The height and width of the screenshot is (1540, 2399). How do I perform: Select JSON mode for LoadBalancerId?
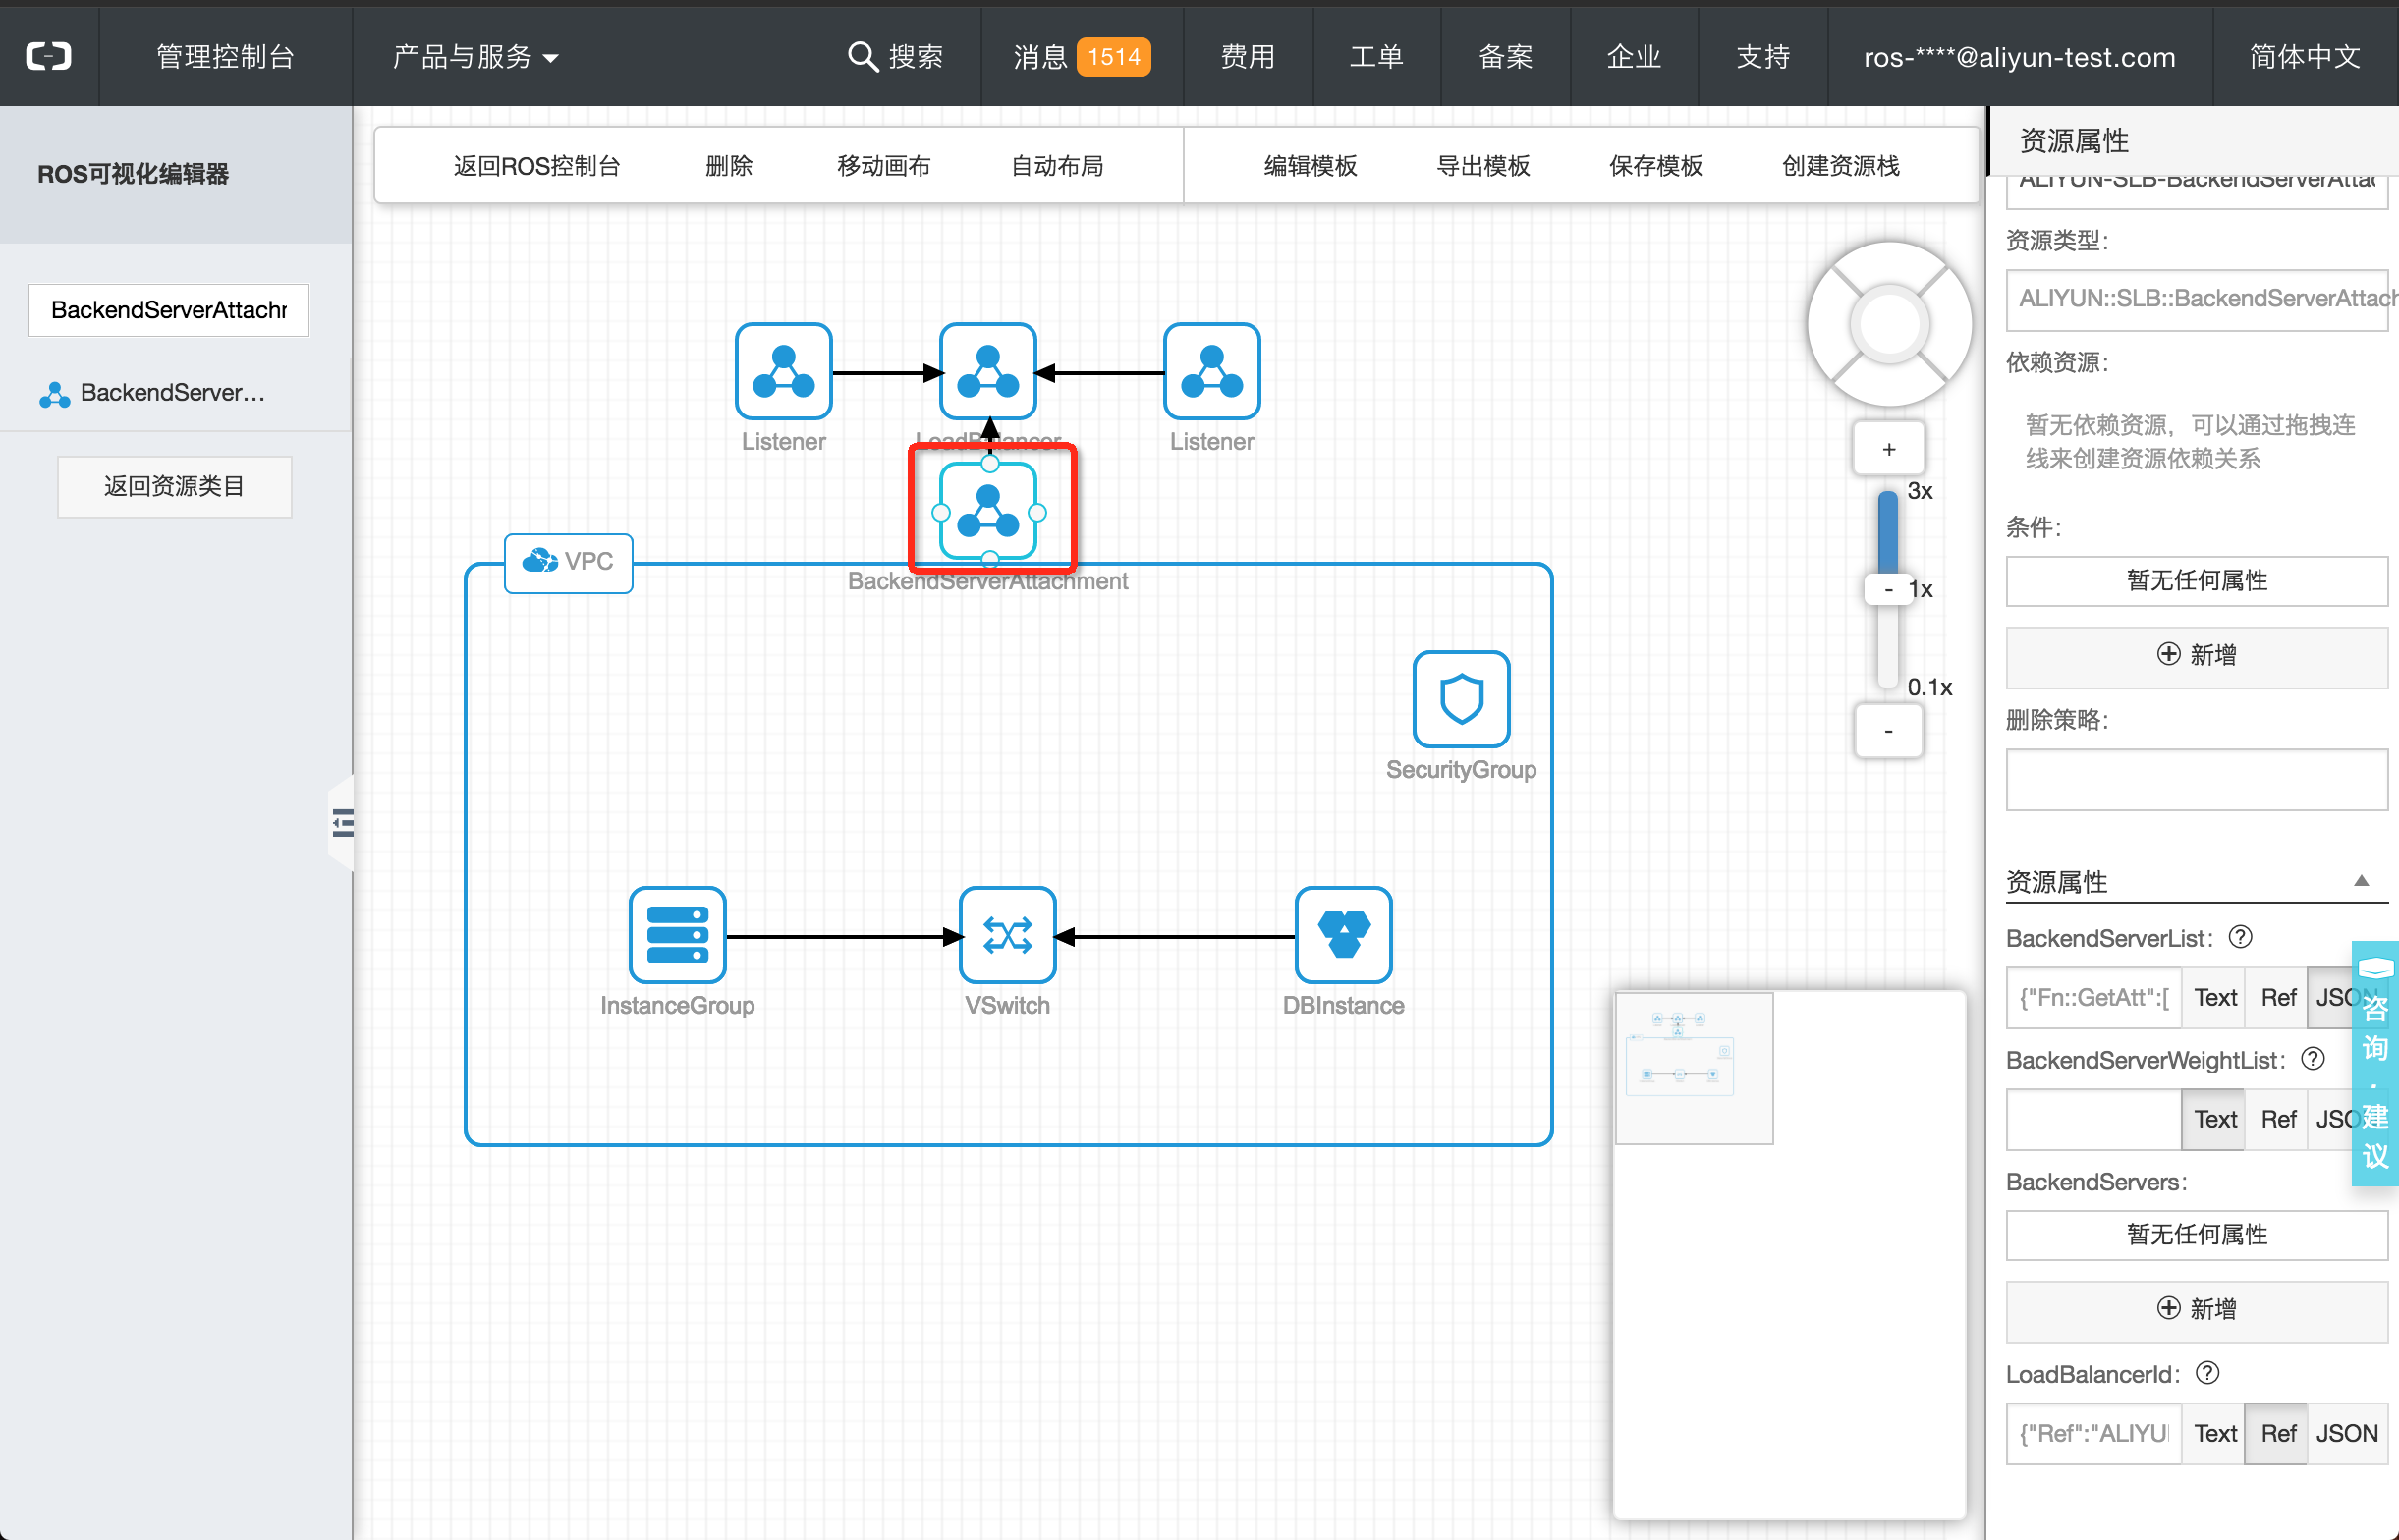point(2347,1433)
